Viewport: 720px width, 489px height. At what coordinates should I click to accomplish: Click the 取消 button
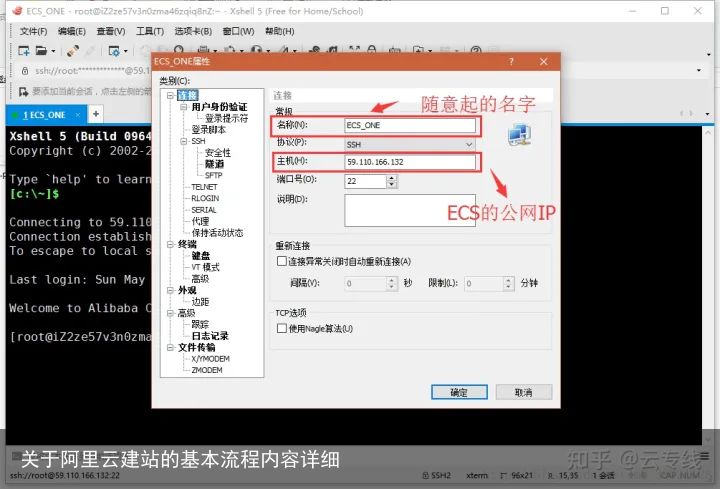click(x=523, y=392)
